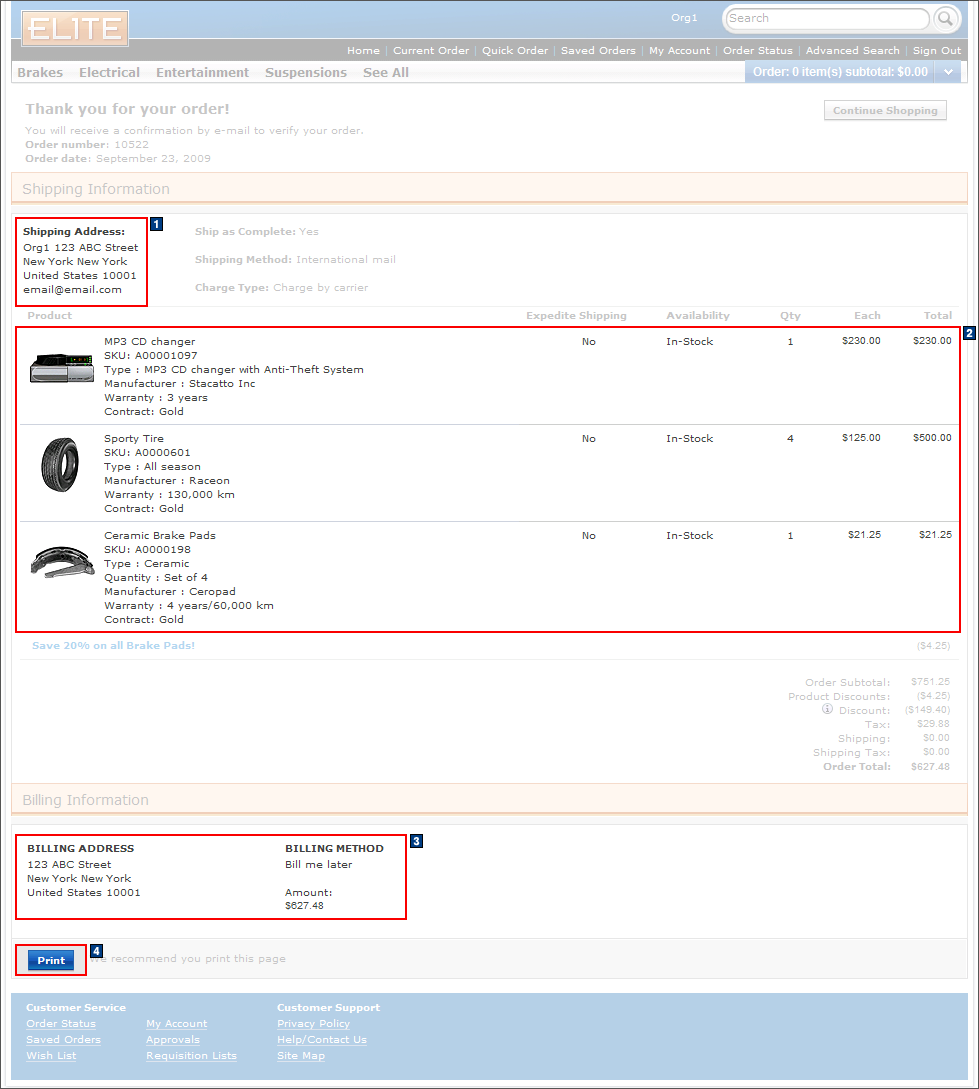Image resolution: width=979 pixels, height=1089 pixels.
Task: Click the info icon beside Discount
Action: coord(827,708)
